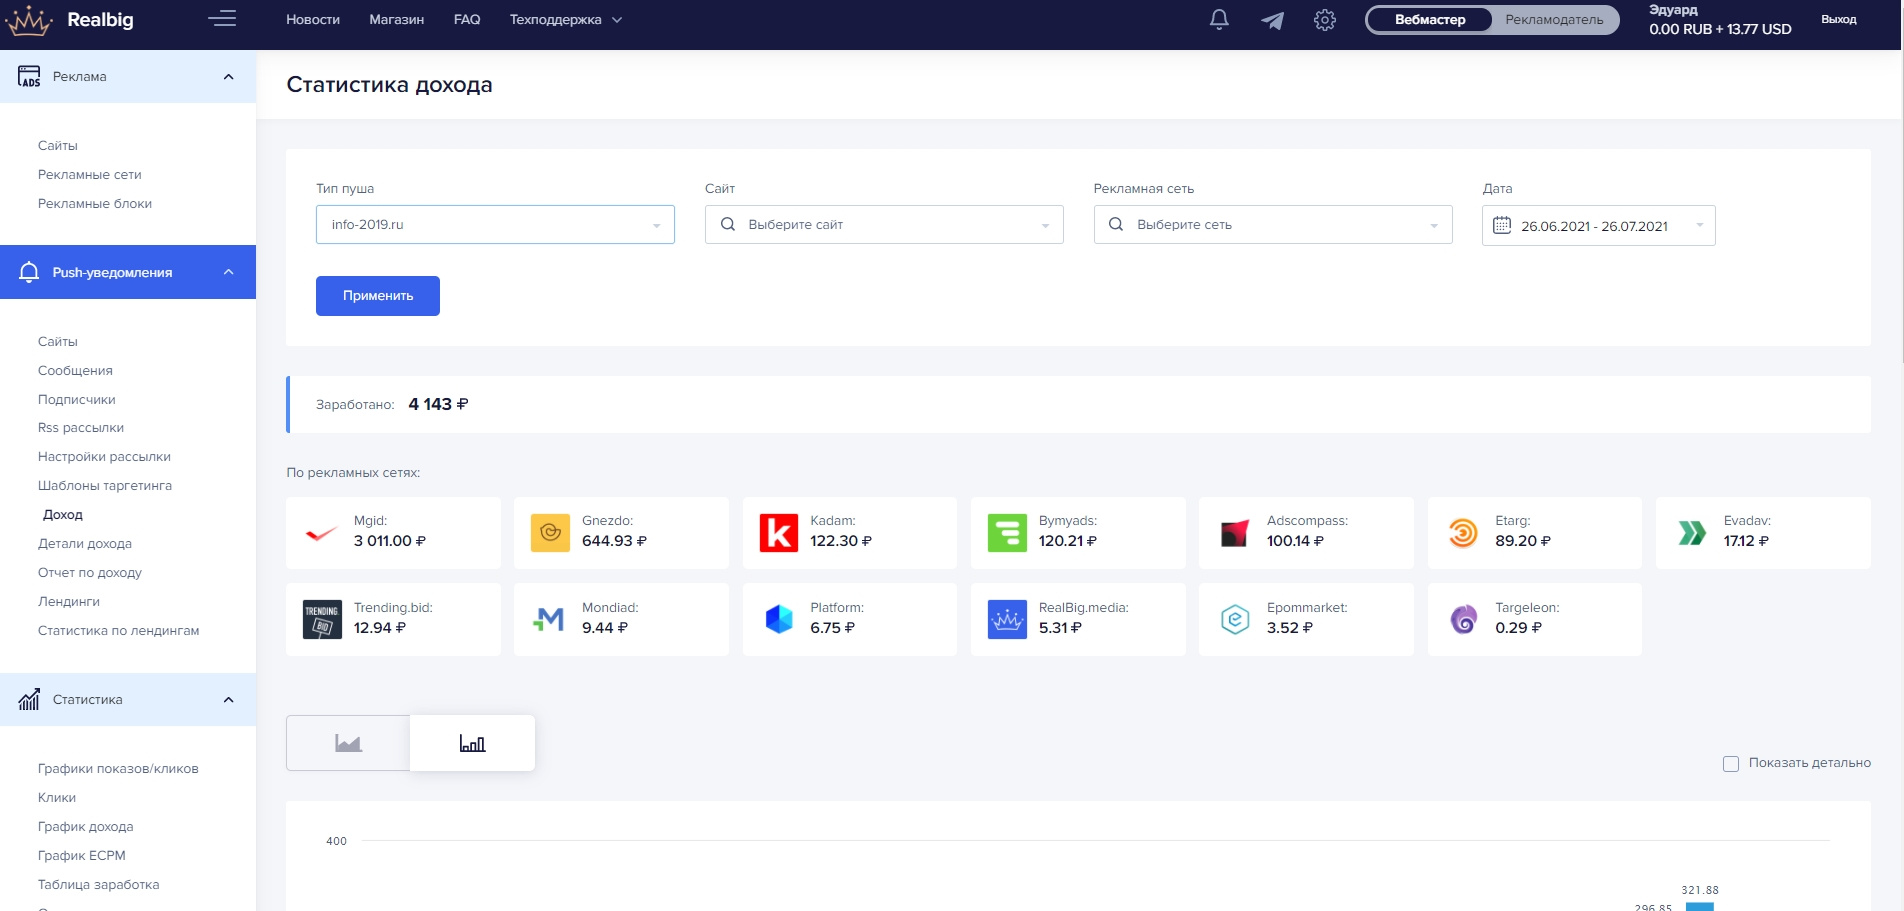
Task: Enable the Показать детально checkbox
Action: coord(1731,764)
